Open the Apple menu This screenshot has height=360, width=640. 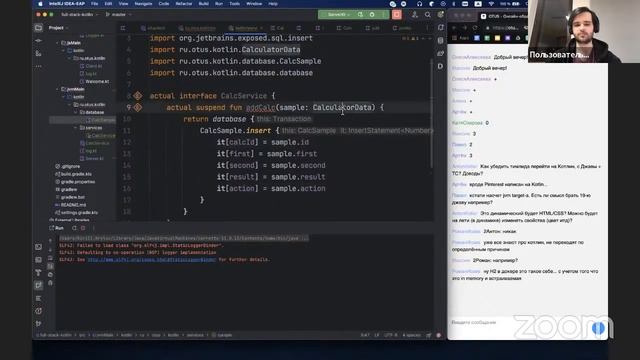pyautogui.click(x=40, y=4)
